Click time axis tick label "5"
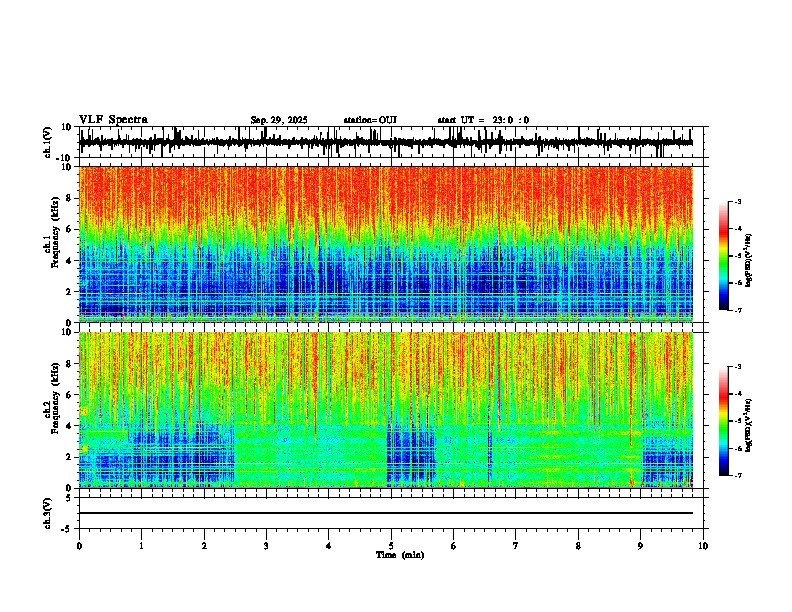The width and height of the screenshot is (792, 612). coord(391,546)
